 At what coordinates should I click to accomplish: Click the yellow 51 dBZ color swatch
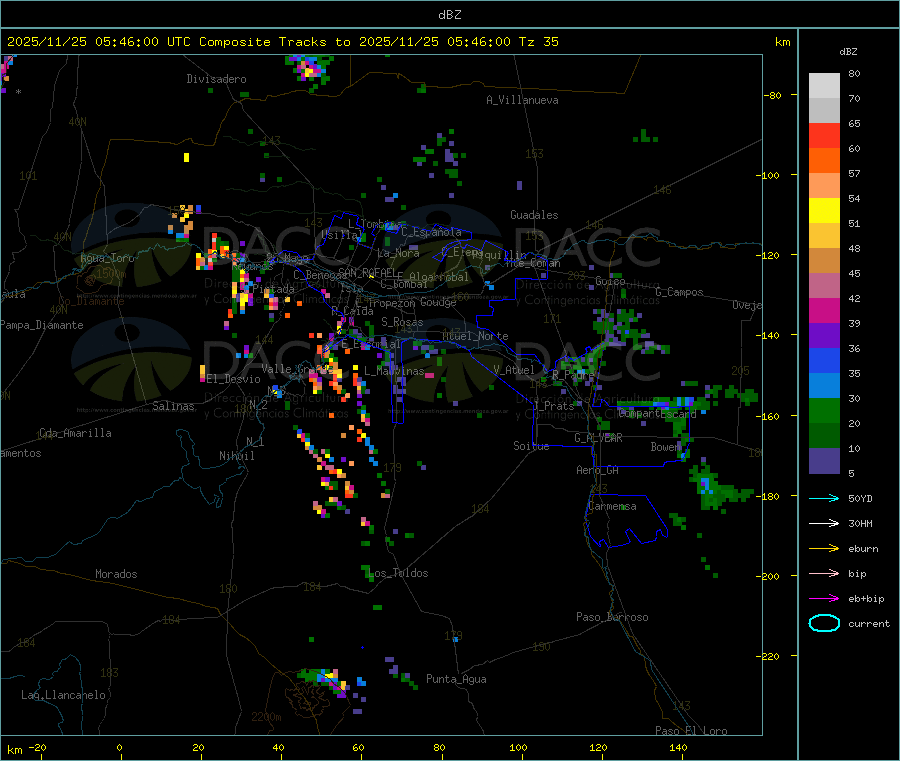pyautogui.click(x=824, y=211)
